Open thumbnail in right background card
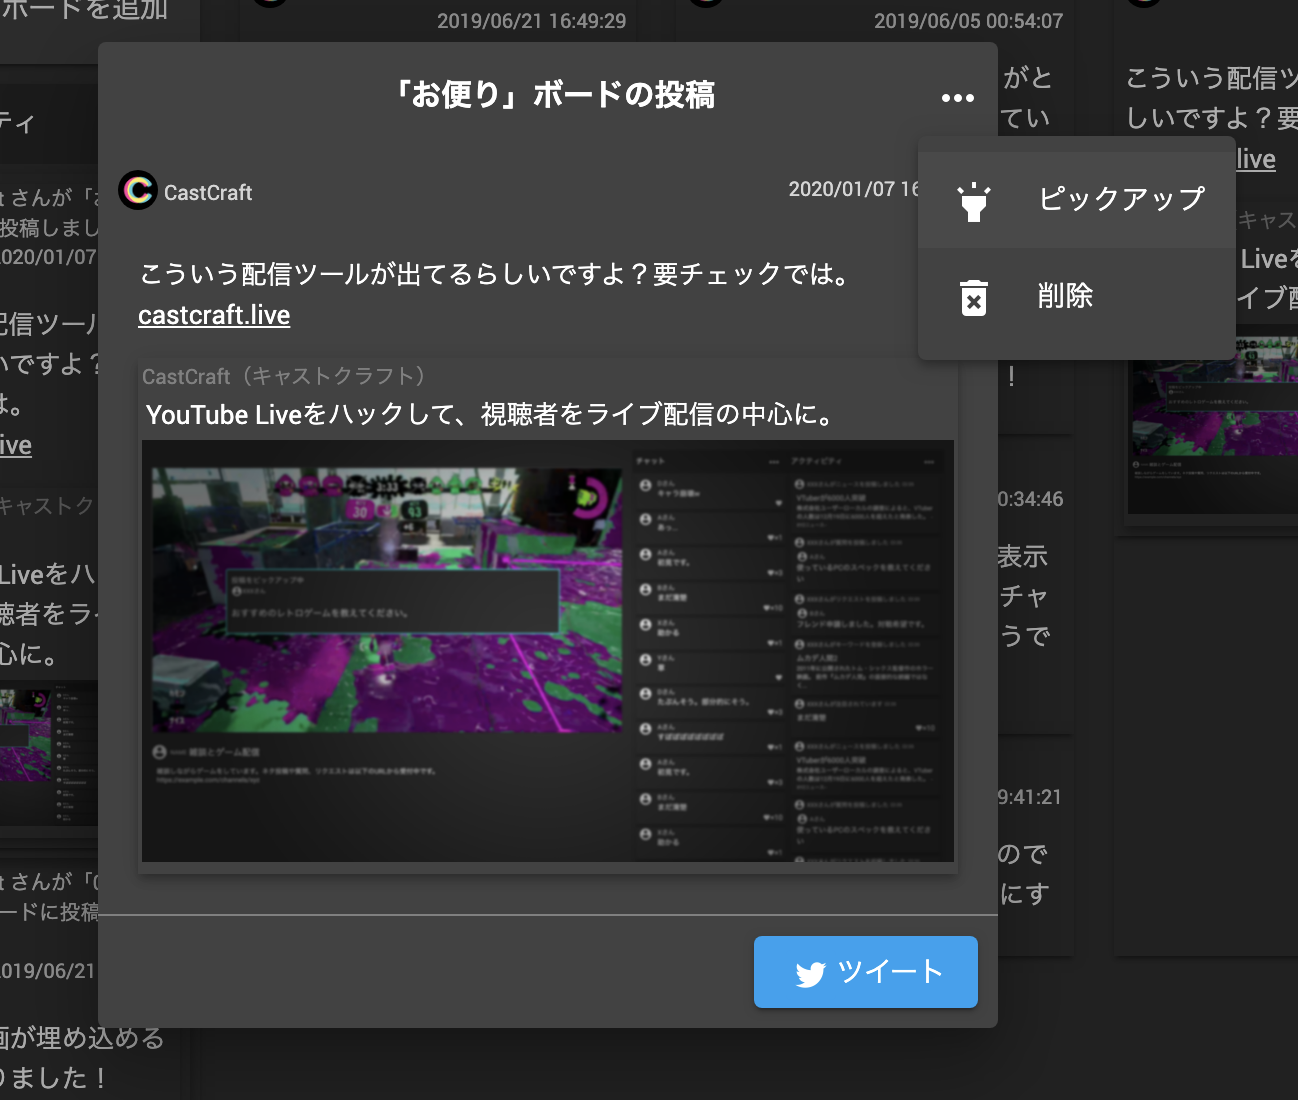The width and height of the screenshot is (1298, 1100). [1212, 426]
